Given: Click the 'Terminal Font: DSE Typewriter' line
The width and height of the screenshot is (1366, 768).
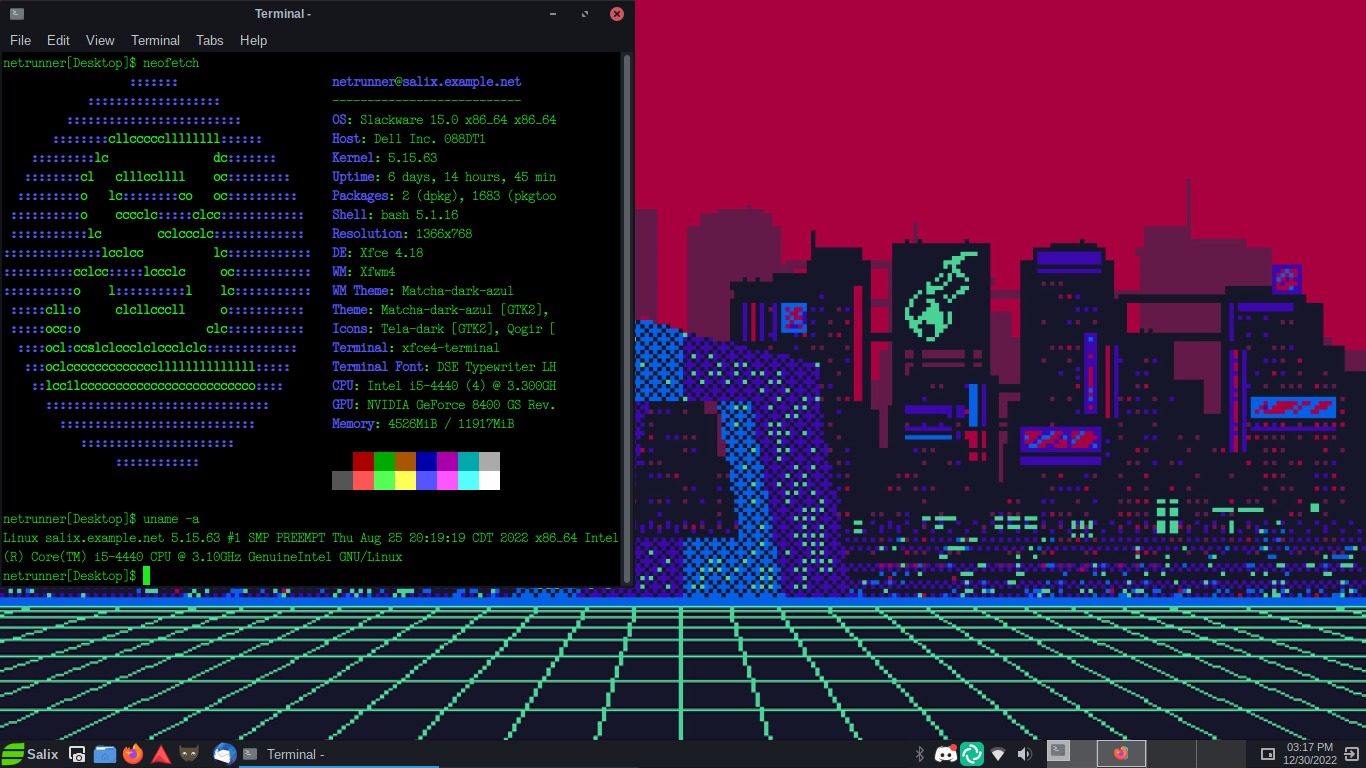Looking at the screenshot, I should [444, 367].
